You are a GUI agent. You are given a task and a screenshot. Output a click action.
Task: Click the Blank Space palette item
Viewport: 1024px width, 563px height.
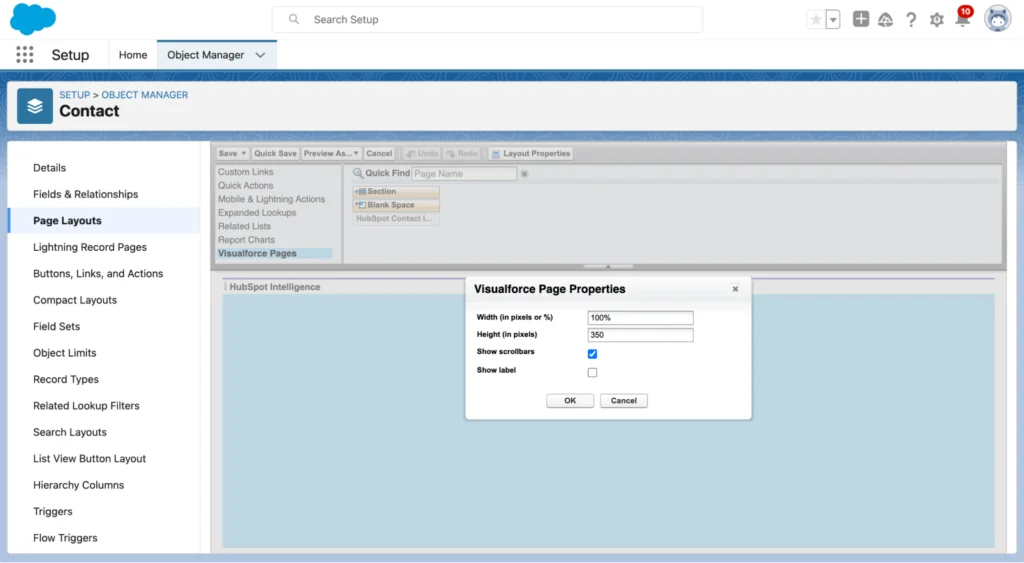[x=396, y=205]
